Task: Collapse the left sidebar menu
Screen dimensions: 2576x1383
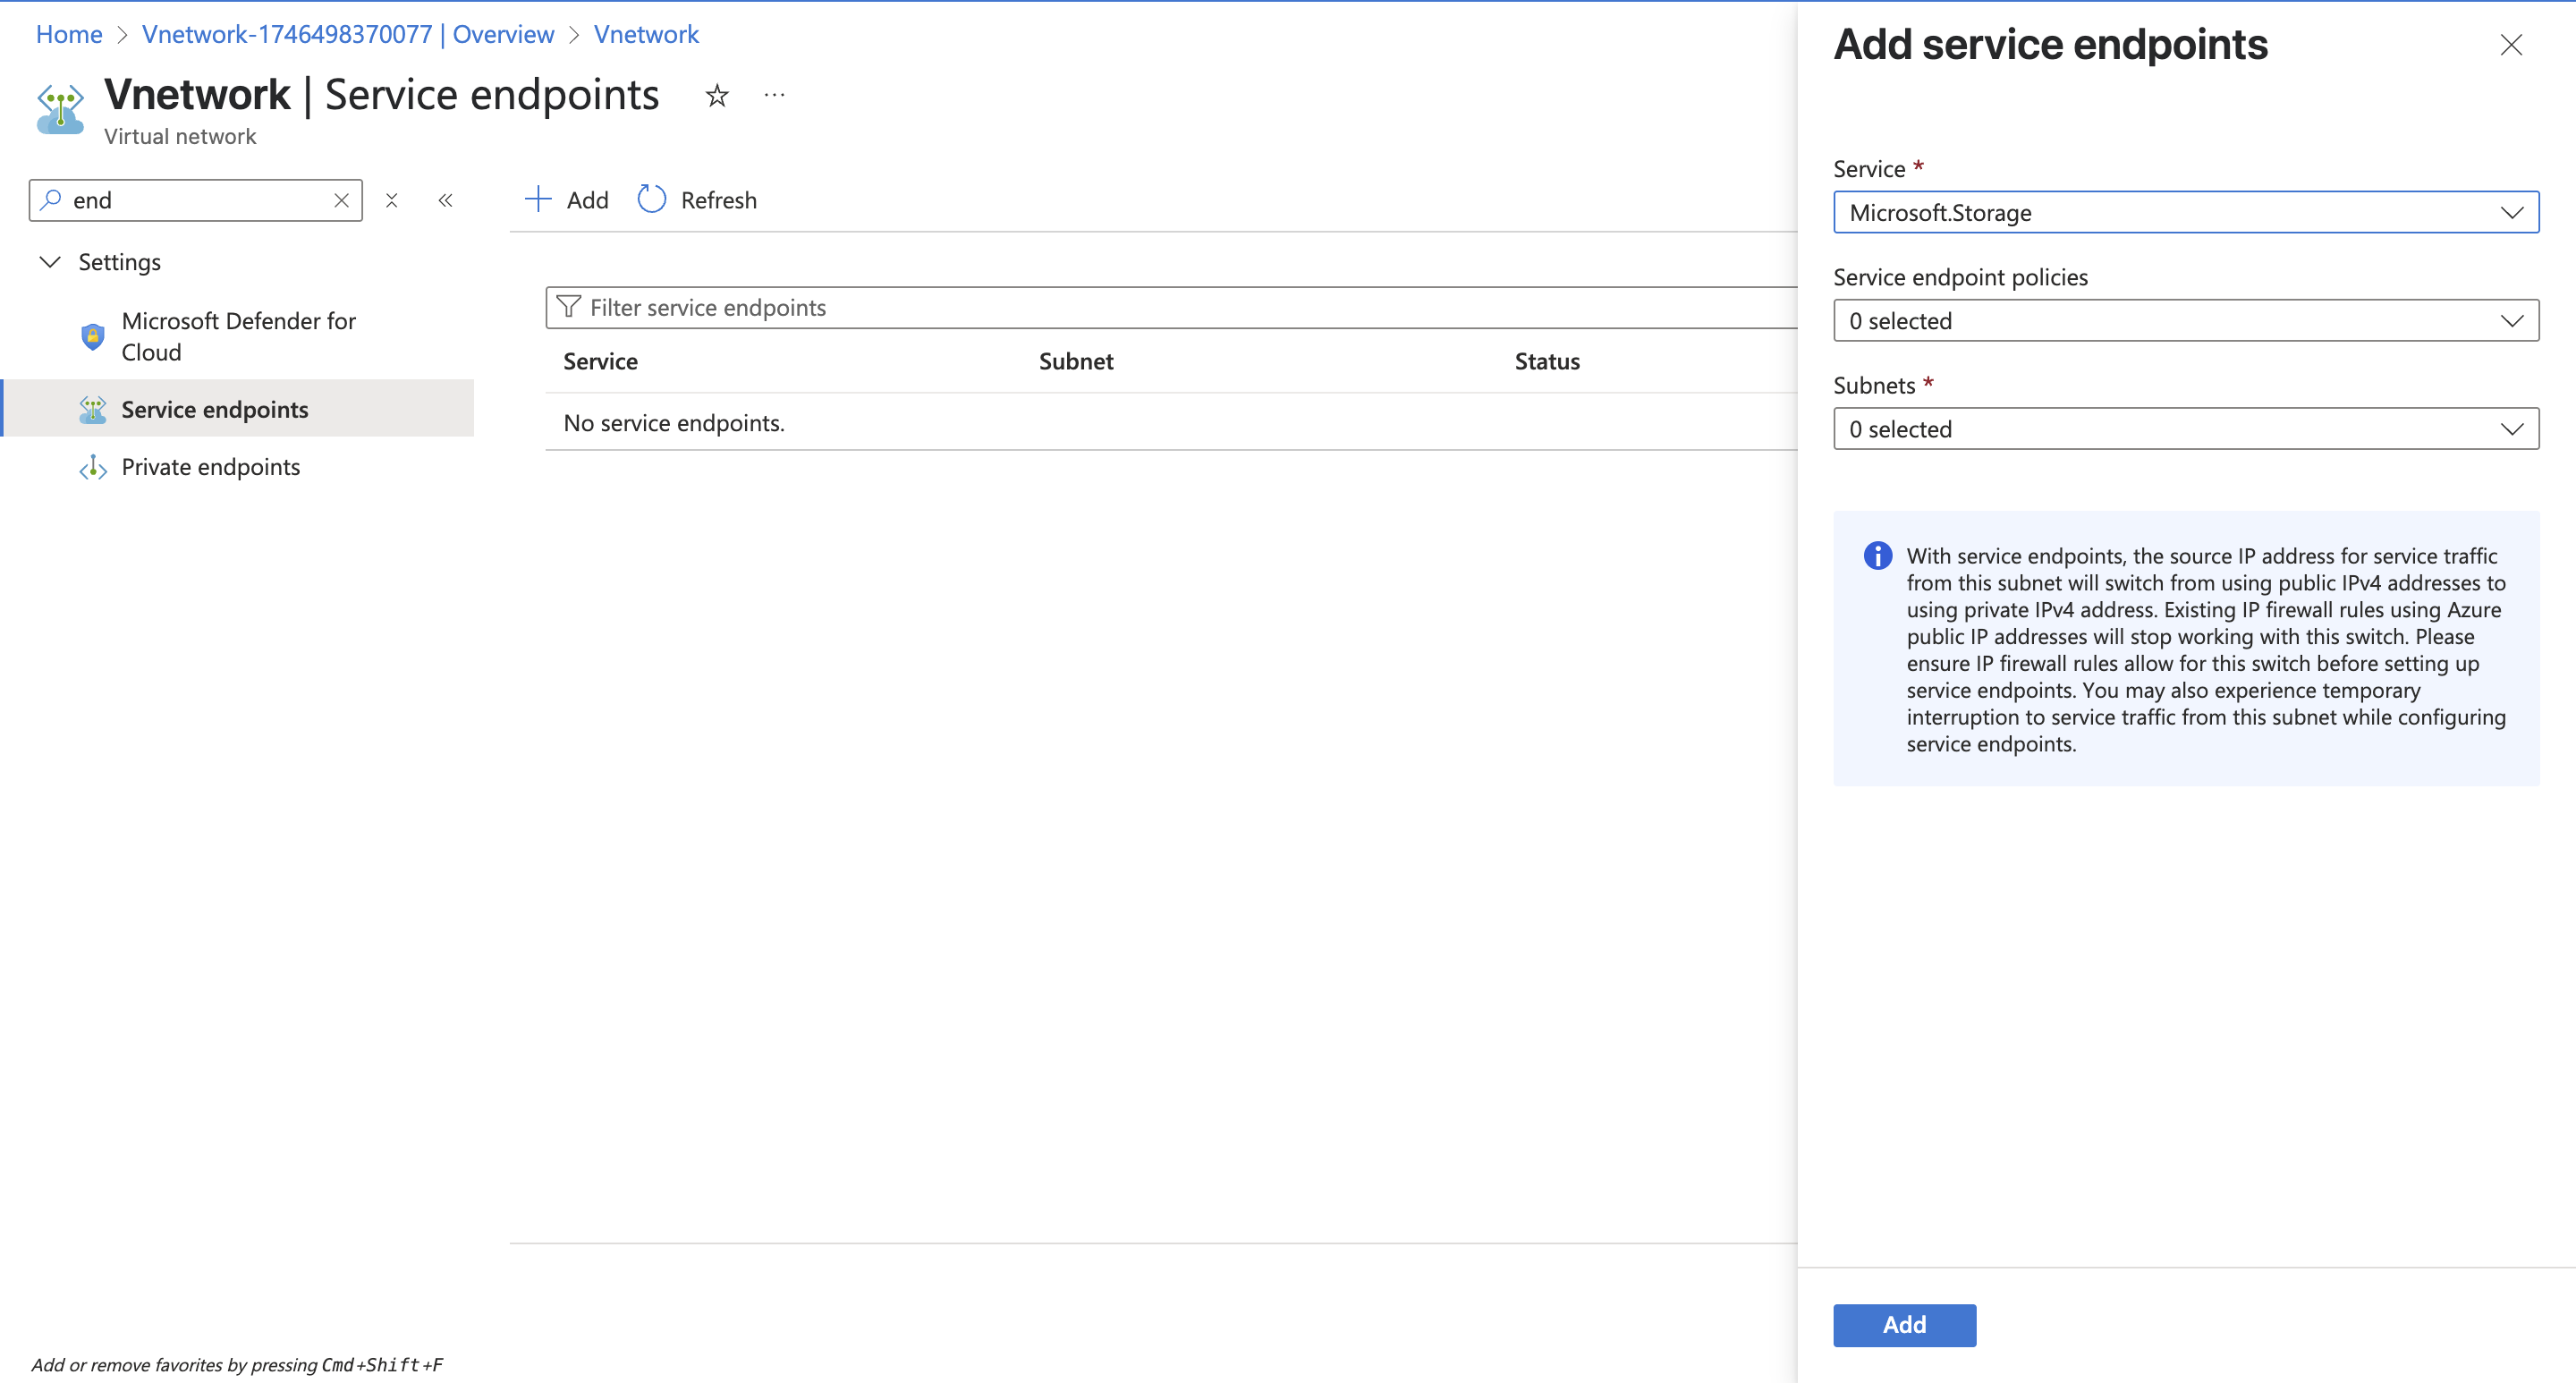Action: [x=446, y=200]
